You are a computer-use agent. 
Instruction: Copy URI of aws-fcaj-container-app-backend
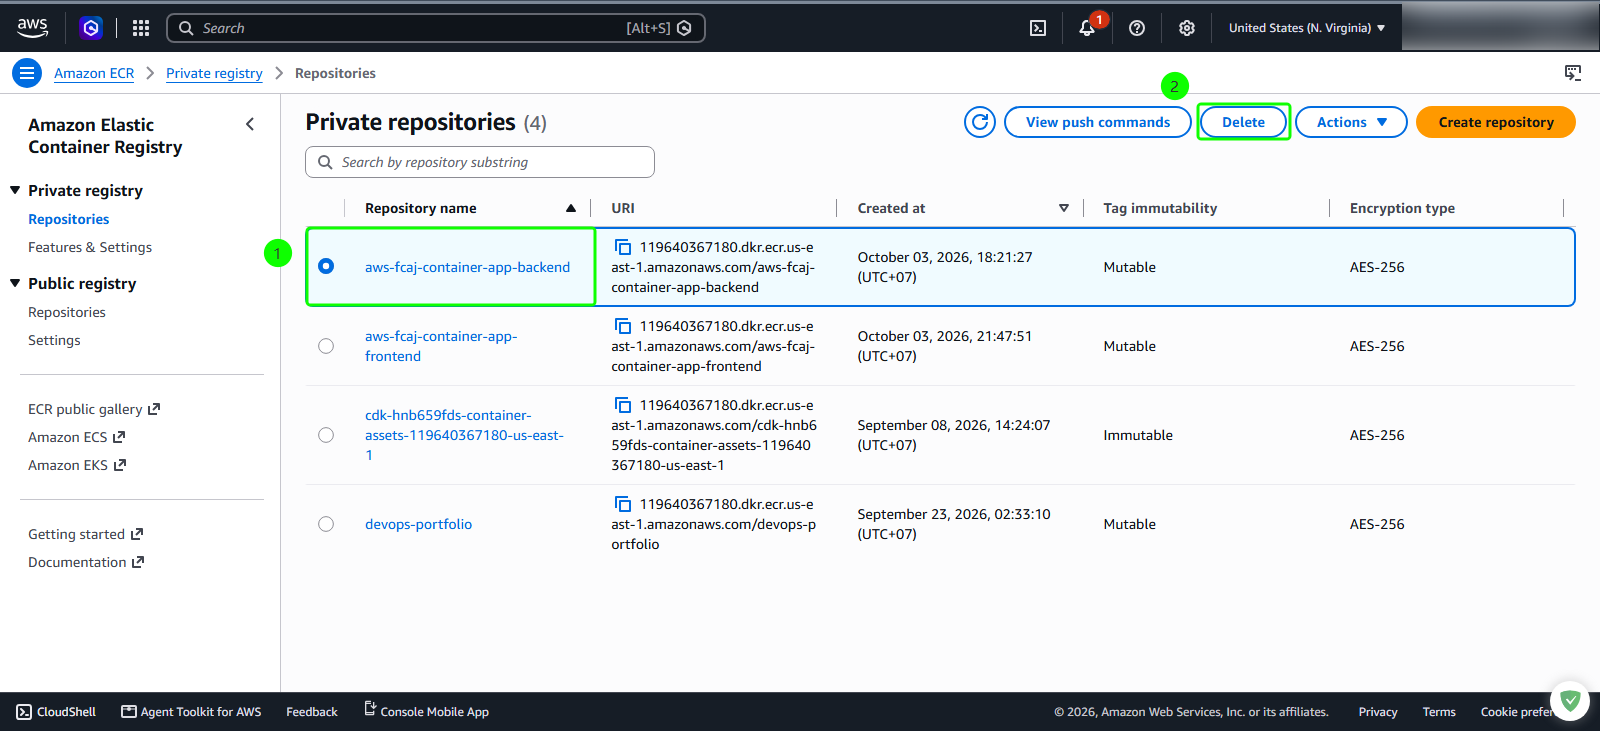(x=622, y=247)
